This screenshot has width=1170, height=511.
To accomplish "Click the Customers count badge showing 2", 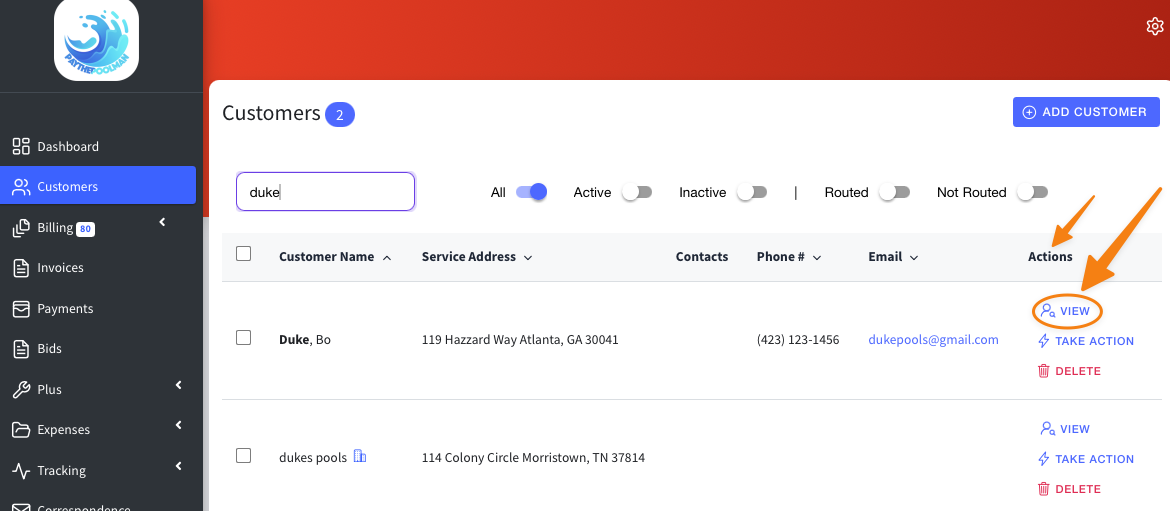I will [x=340, y=115].
